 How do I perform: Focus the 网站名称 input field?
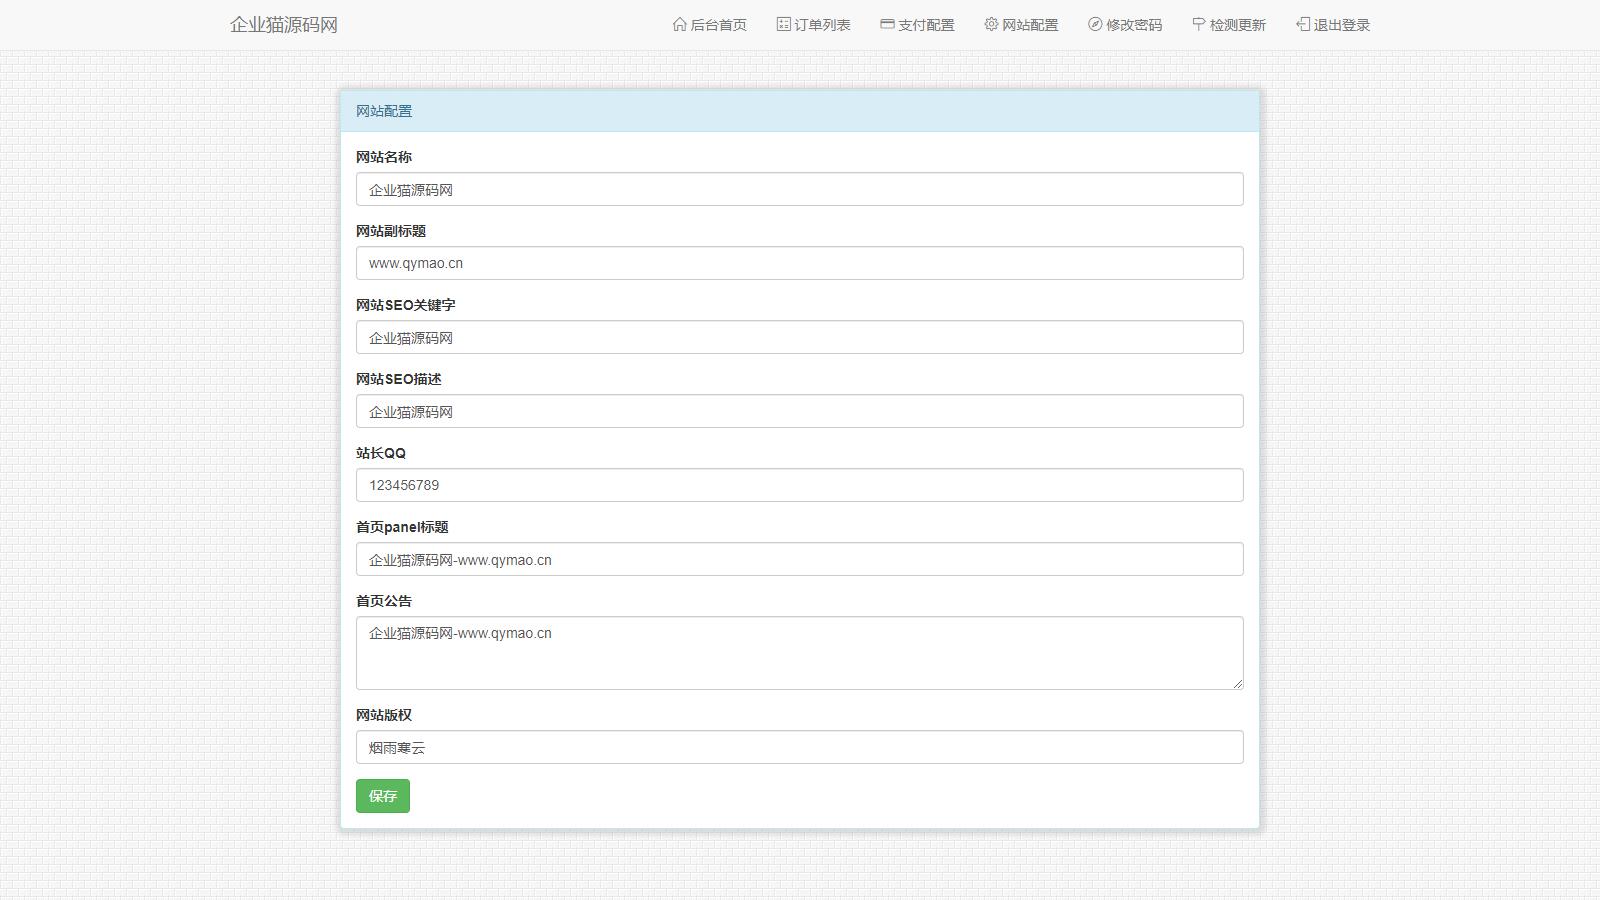799,190
